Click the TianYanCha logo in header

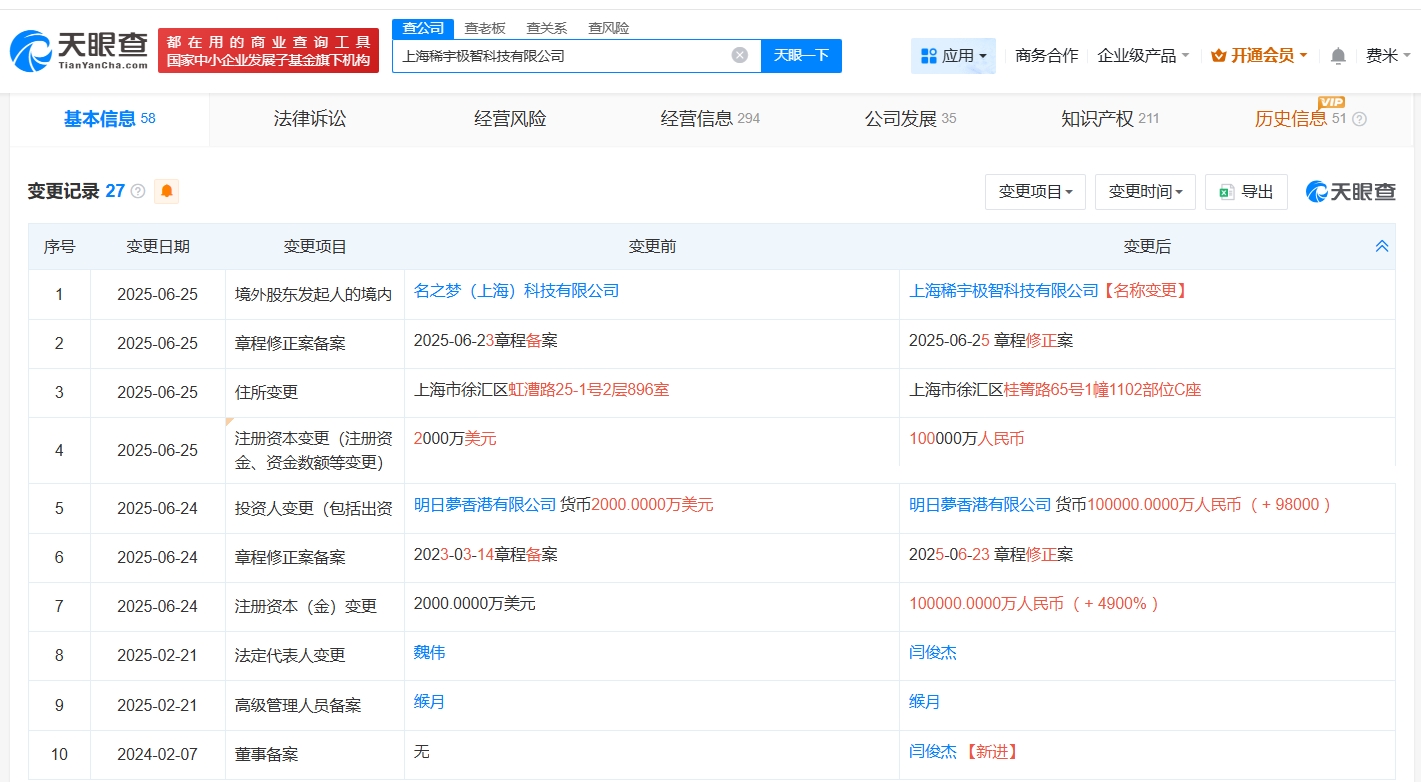click(79, 50)
